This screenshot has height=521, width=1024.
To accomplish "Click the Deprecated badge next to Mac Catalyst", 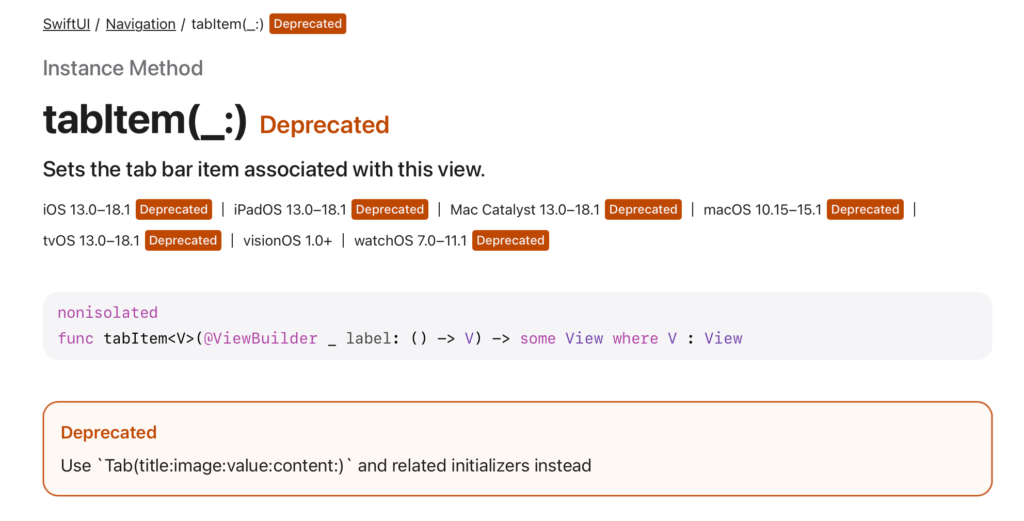I will pos(643,210).
